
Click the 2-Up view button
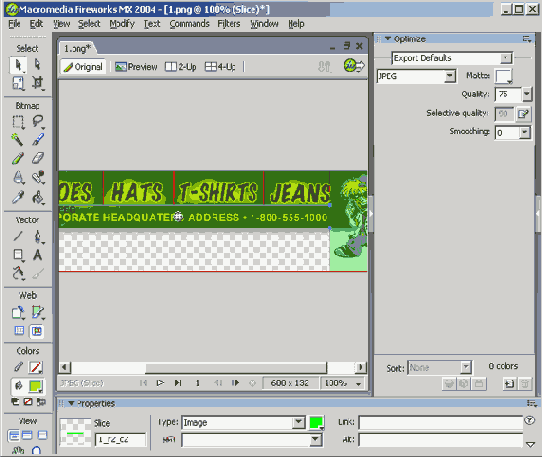point(181,66)
